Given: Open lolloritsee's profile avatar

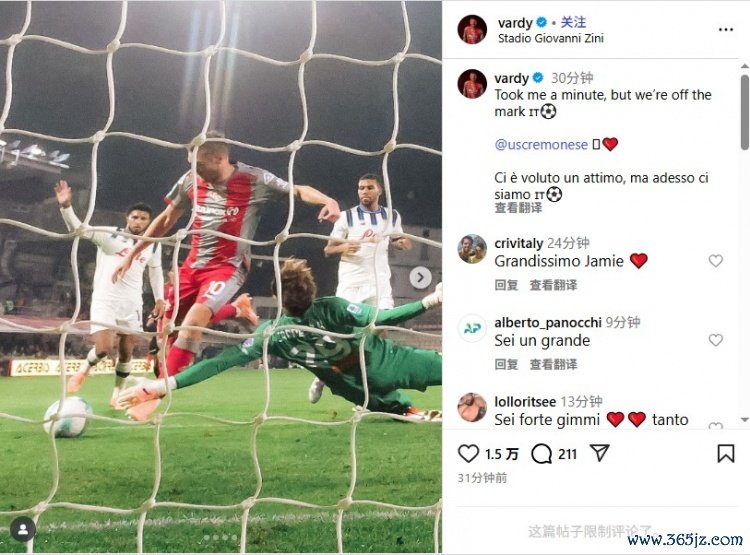Looking at the screenshot, I should (472, 407).
